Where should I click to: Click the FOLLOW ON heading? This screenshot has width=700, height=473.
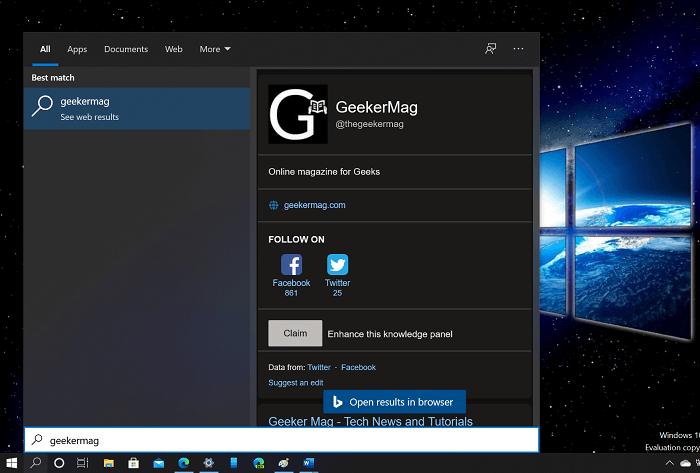[x=296, y=240]
